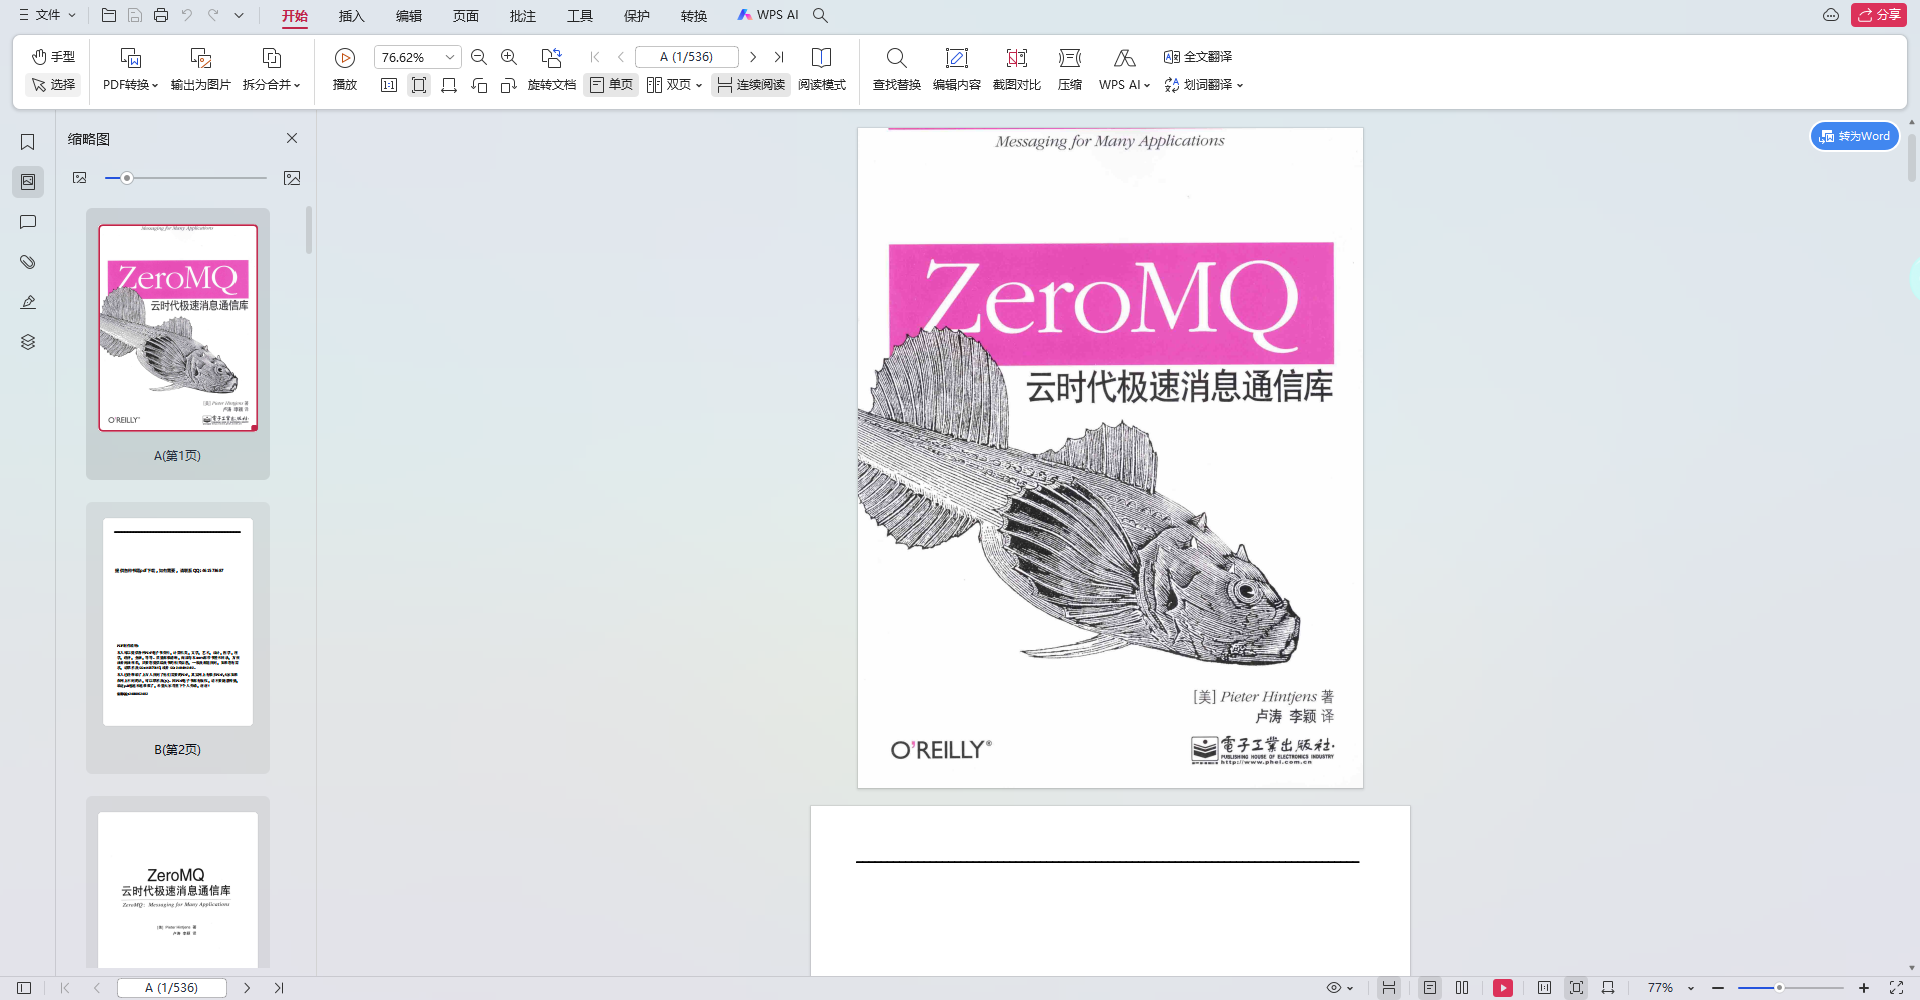Expand the zoom percentage dropdown
Screen dimensions: 1920x1000
point(450,57)
